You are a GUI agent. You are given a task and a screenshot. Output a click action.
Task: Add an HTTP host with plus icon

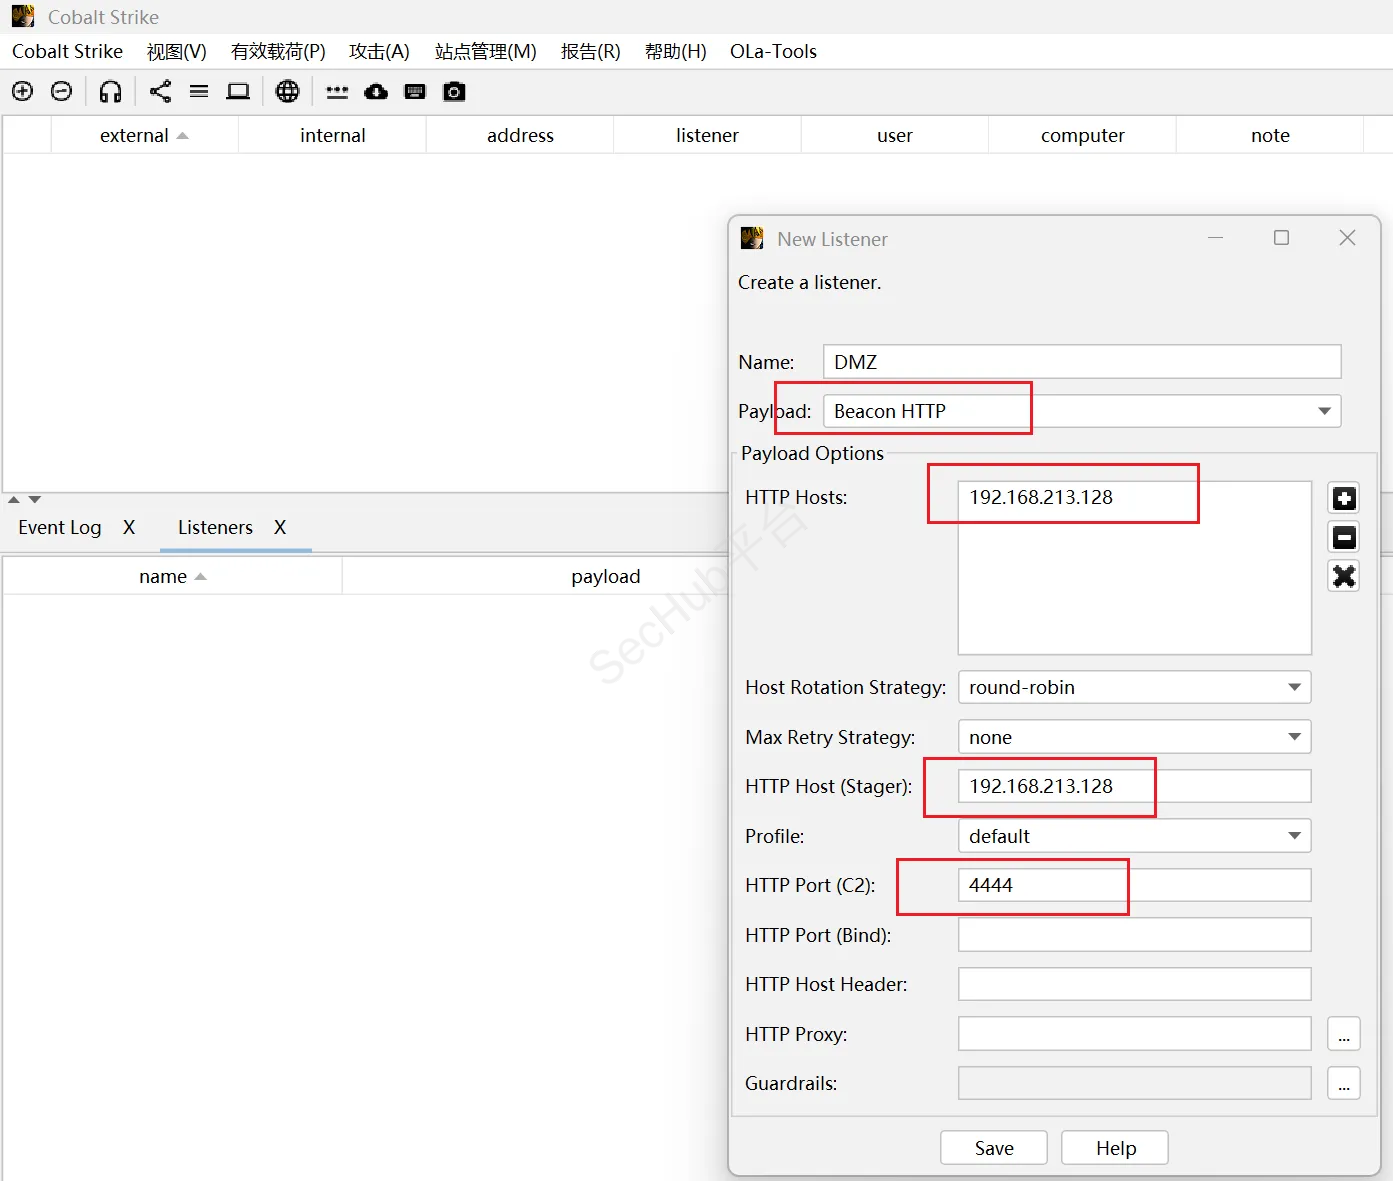pyautogui.click(x=1344, y=498)
